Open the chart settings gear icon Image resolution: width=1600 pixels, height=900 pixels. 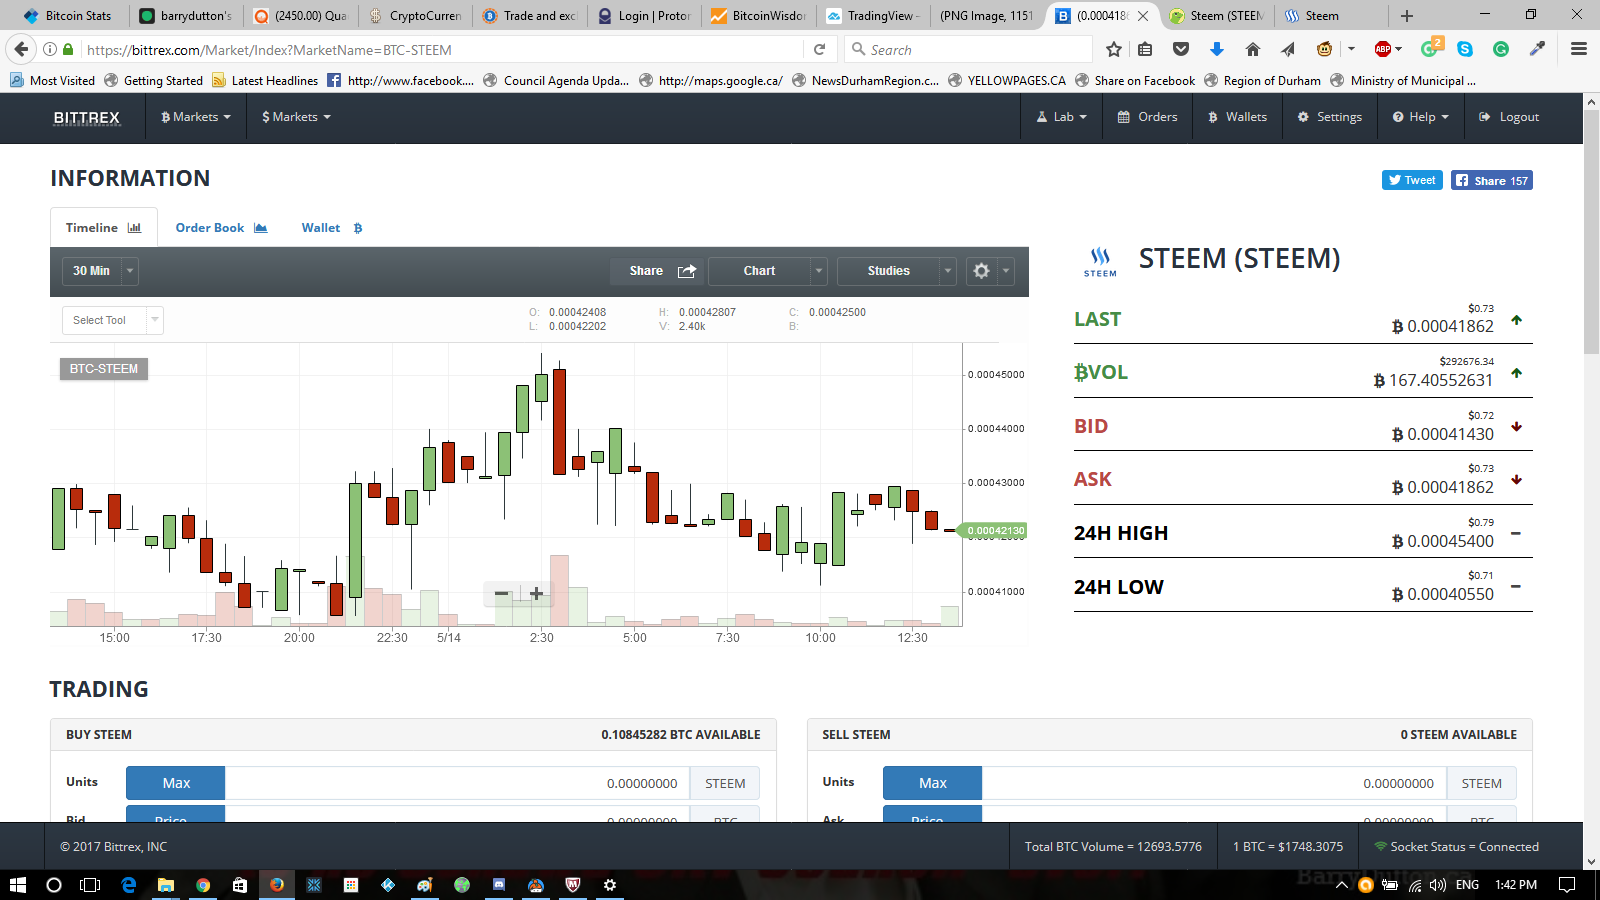point(981,271)
